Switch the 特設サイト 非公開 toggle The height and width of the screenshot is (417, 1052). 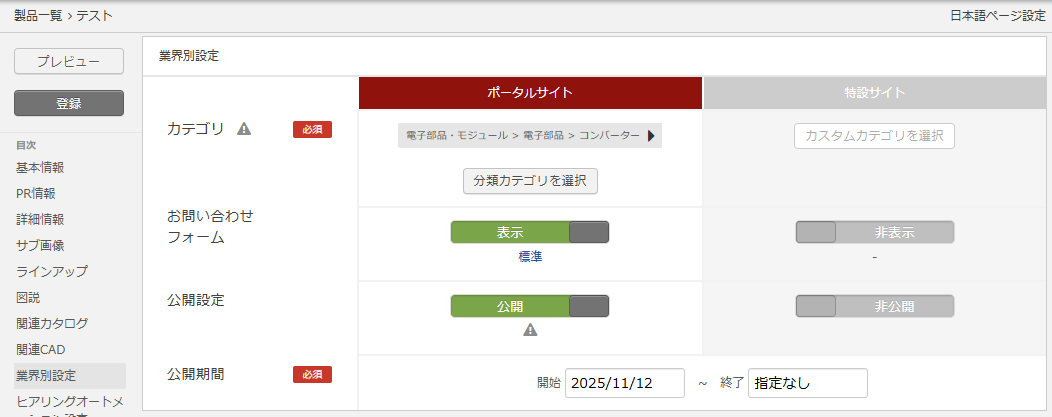pos(874,306)
